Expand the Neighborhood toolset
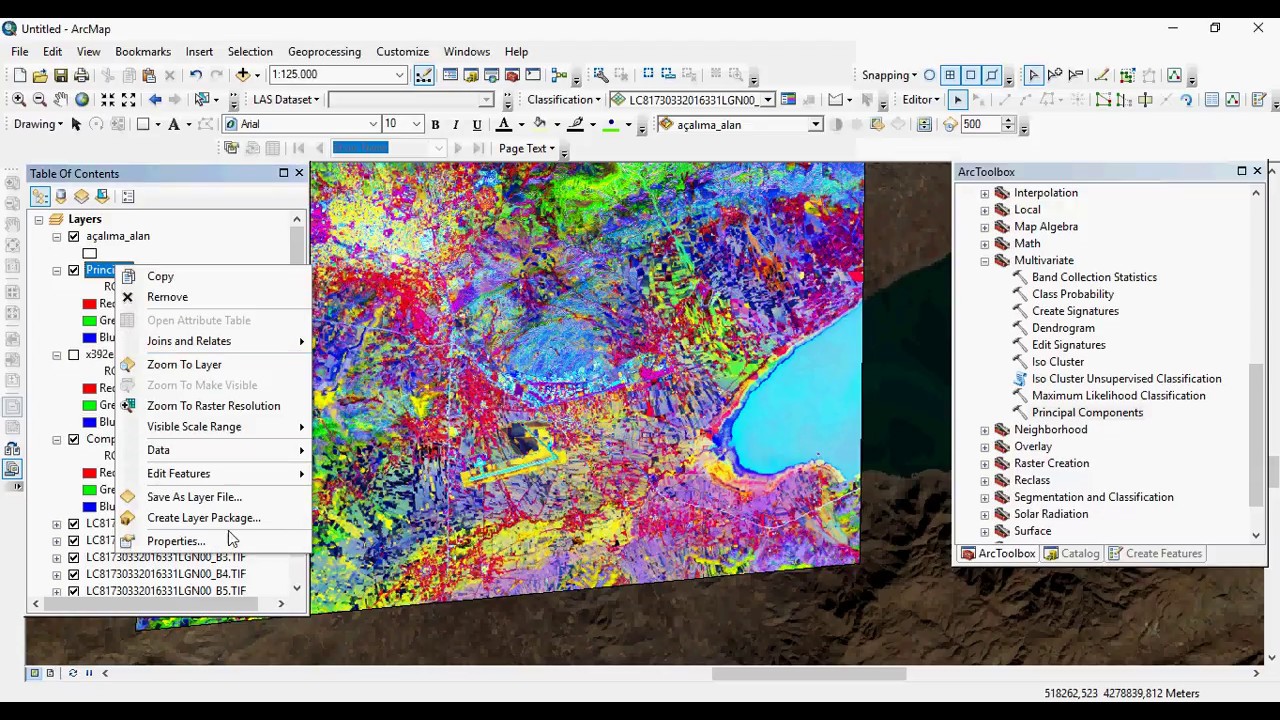Viewport: 1280px width, 720px height. coord(985,430)
